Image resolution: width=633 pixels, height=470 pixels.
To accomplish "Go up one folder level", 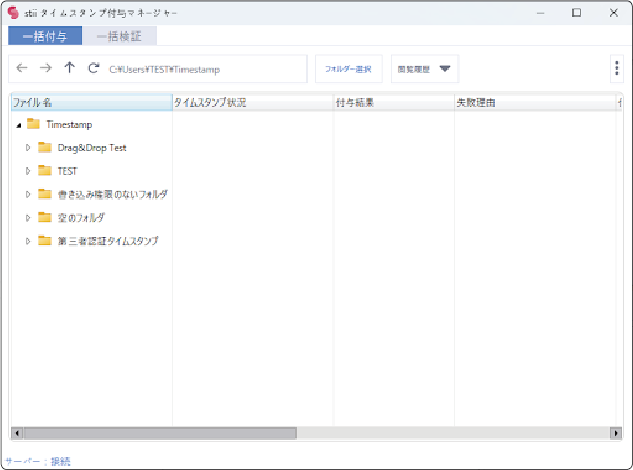I will coord(69,69).
